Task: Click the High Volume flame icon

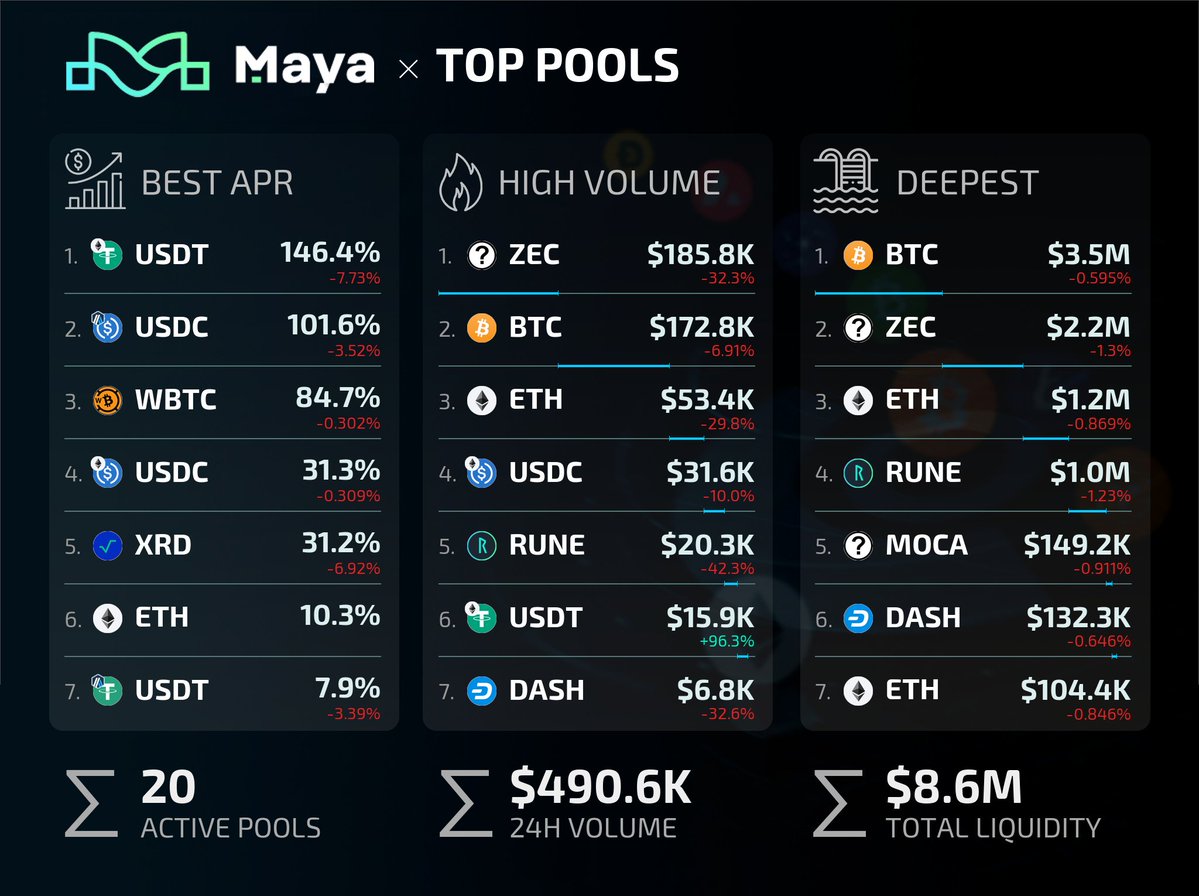Action: click(x=462, y=182)
